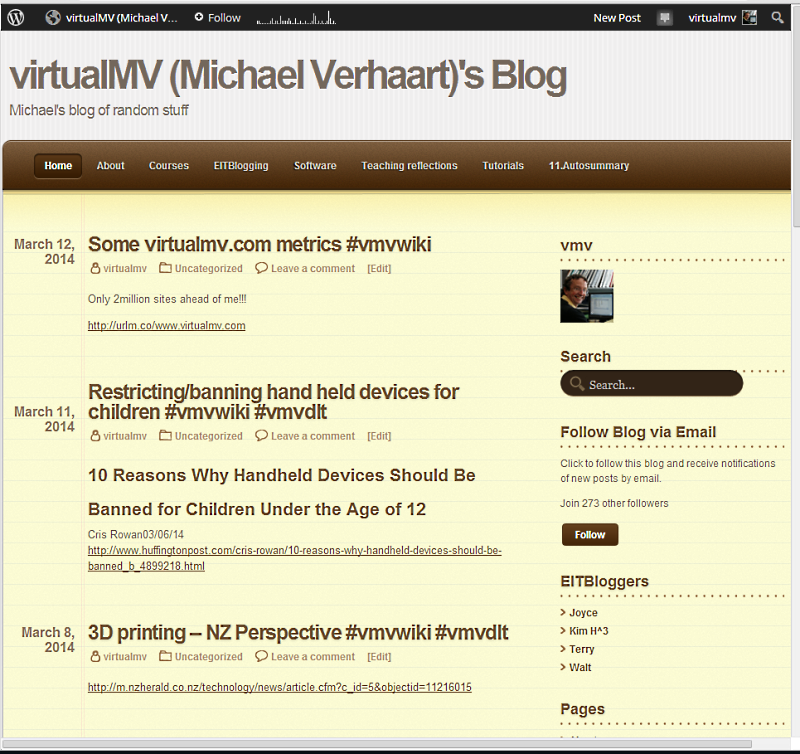This screenshot has width=800, height=754.
Task: Click the March 12, 2014 post date
Action: pos(44,252)
